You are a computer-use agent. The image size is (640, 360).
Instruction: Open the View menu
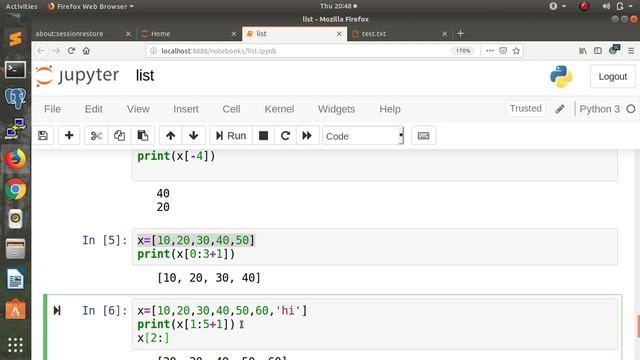click(x=138, y=109)
